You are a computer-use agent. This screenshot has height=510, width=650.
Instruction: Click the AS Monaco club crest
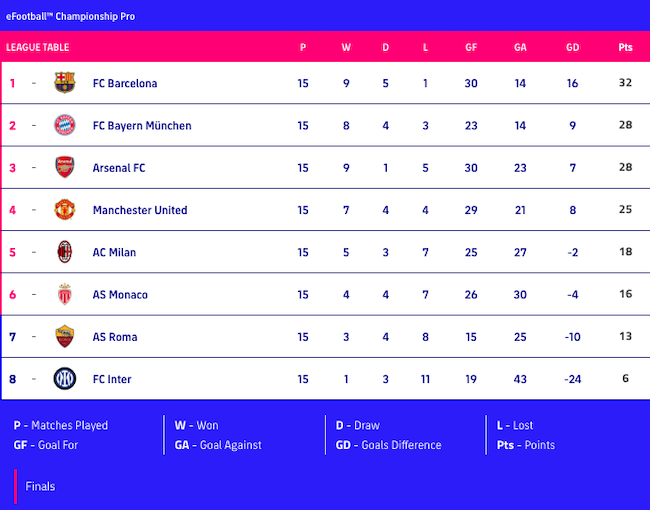click(64, 295)
